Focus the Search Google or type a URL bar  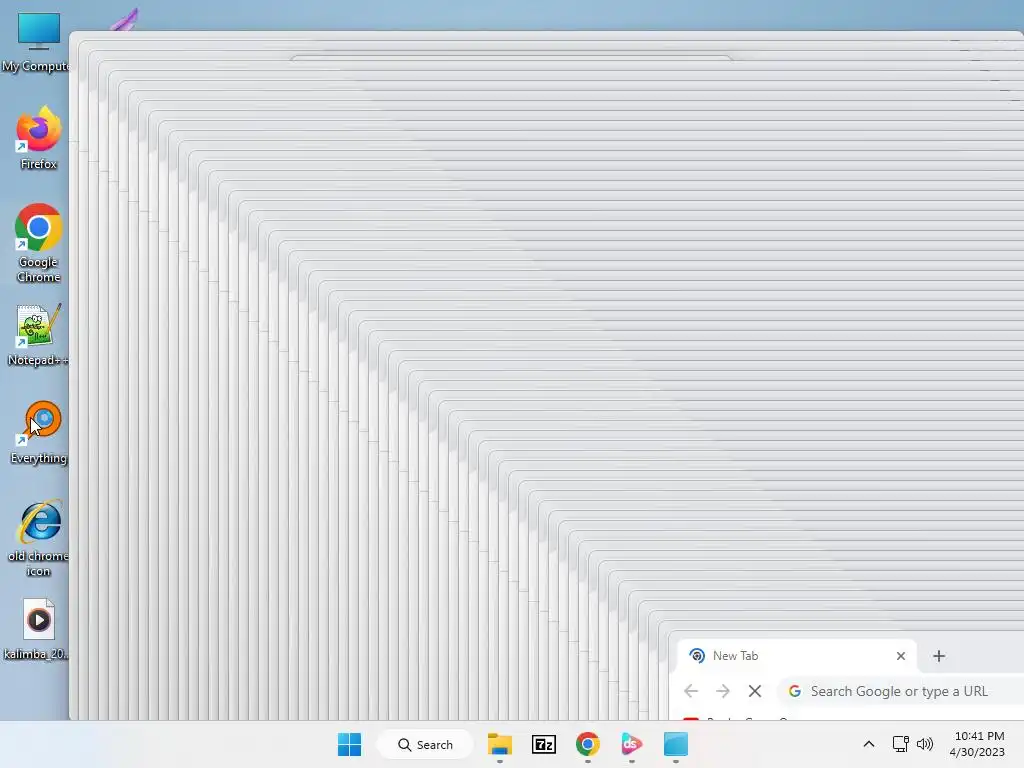[901, 691]
